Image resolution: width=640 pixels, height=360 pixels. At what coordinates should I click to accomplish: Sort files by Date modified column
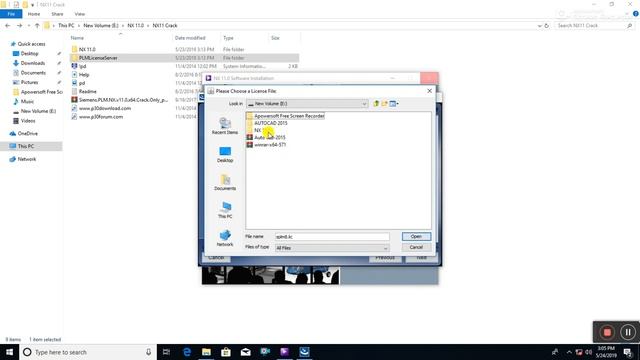[190, 38]
